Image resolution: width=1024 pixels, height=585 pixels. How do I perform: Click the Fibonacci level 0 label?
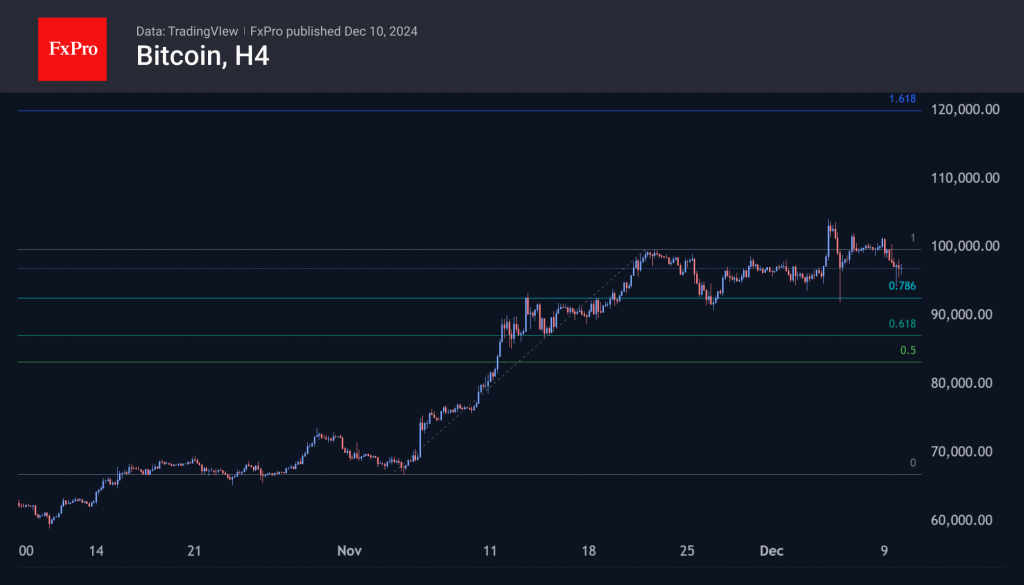(913, 463)
